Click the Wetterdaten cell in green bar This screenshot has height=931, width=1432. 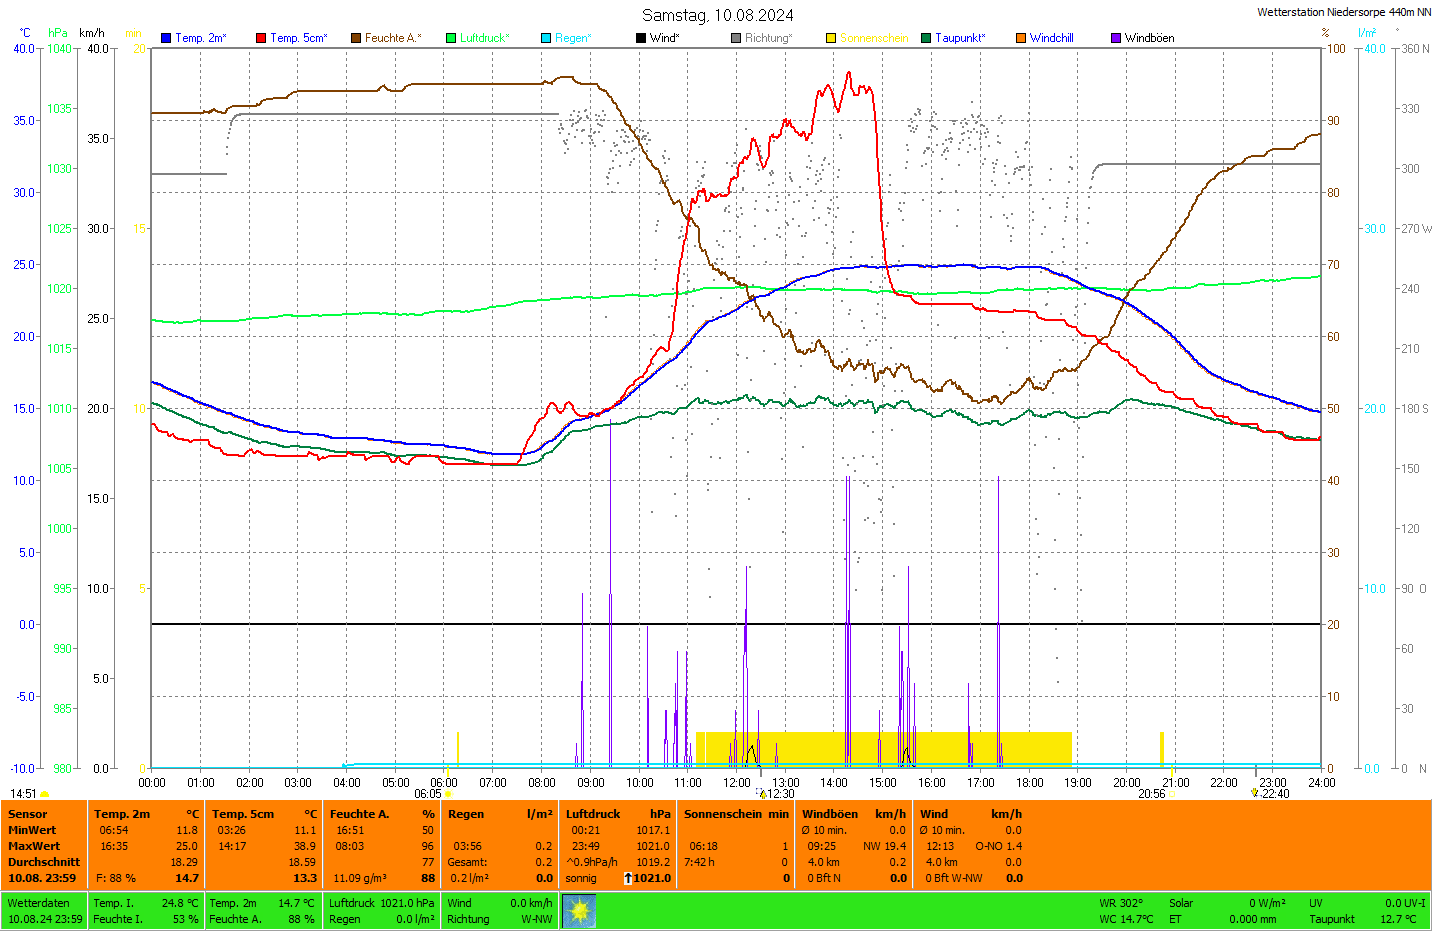pos(39,903)
